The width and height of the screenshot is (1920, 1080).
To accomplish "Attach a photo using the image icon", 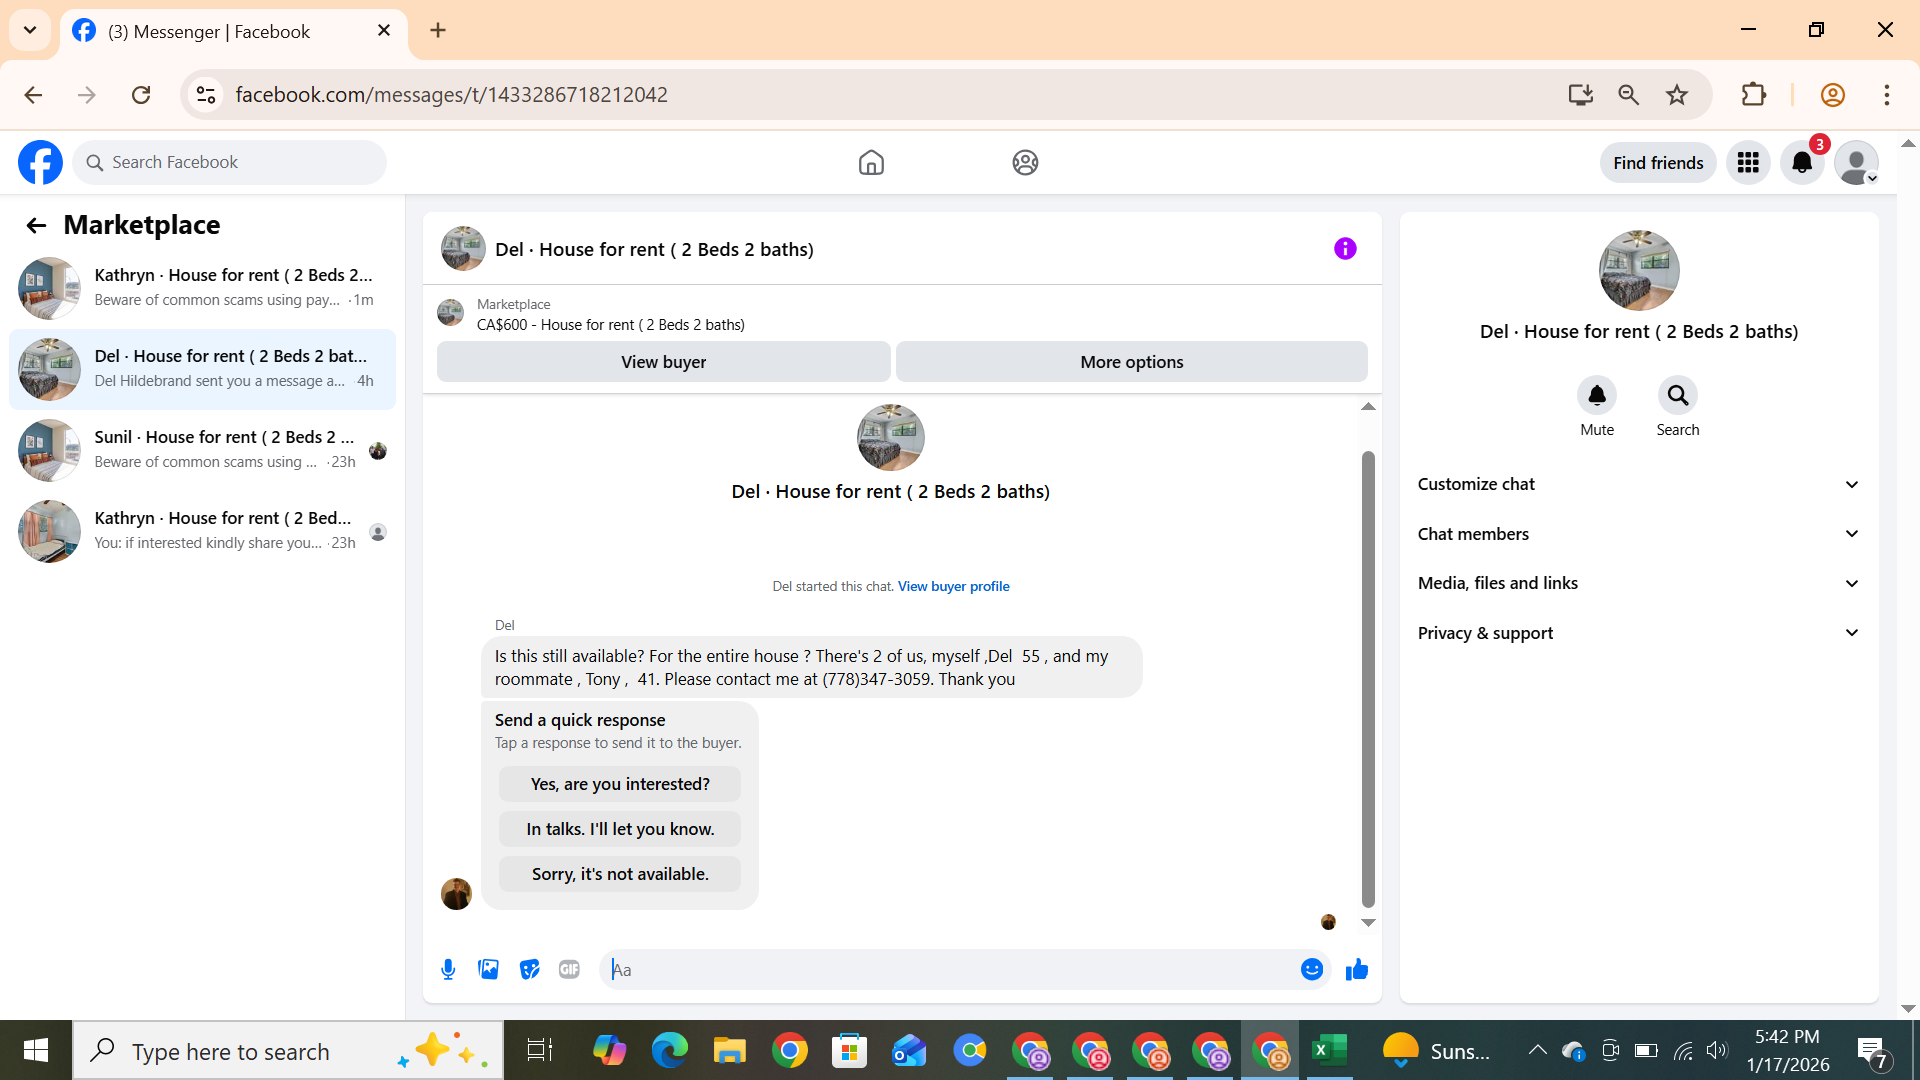I will click(x=488, y=969).
